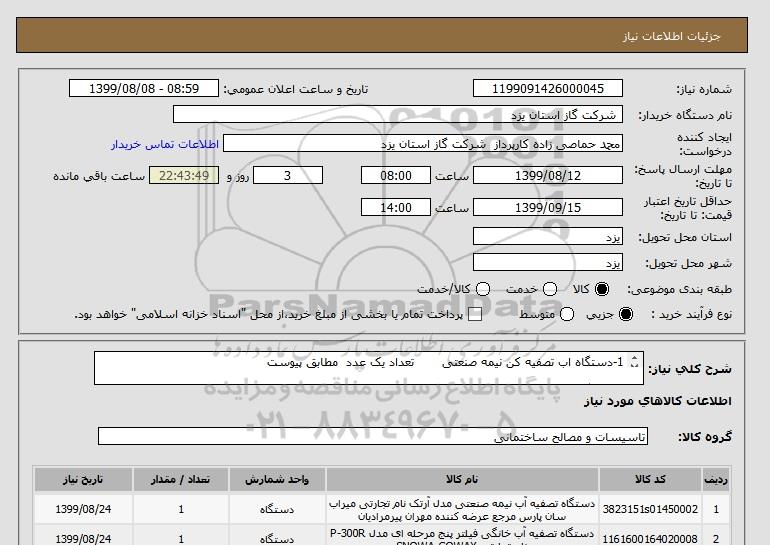Click row 1 product name semi-industrial water purifier

point(462,510)
